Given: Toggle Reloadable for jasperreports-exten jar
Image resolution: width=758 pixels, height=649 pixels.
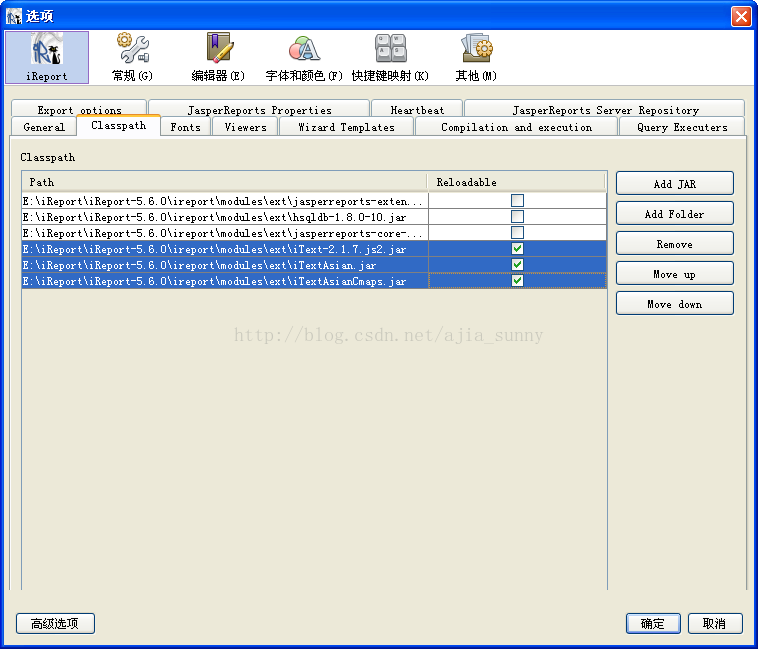Looking at the screenshot, I should 517,201.
